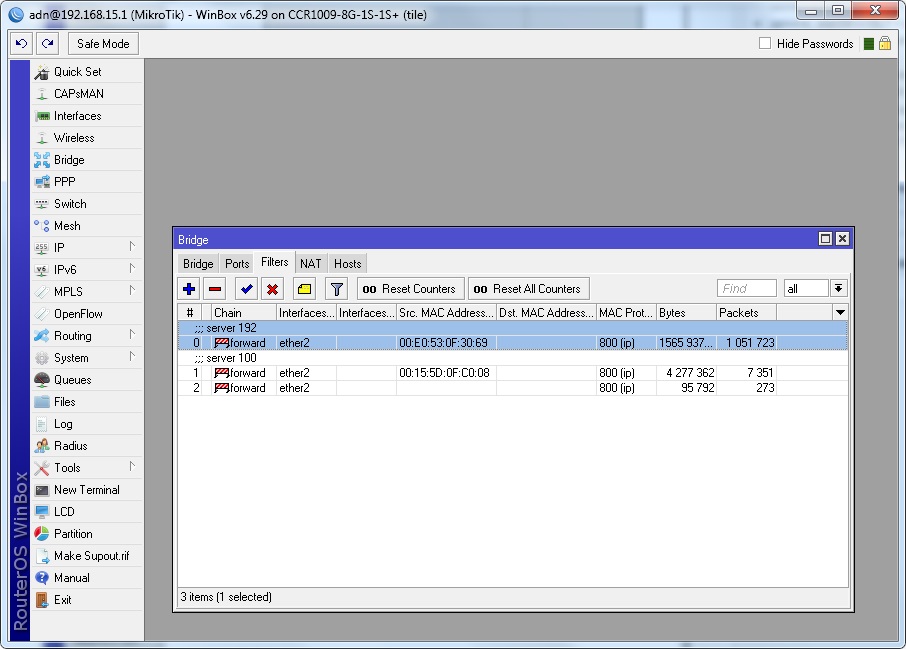Switch to the Ports tab
This screenshot has height=649, width=906.
237,264
